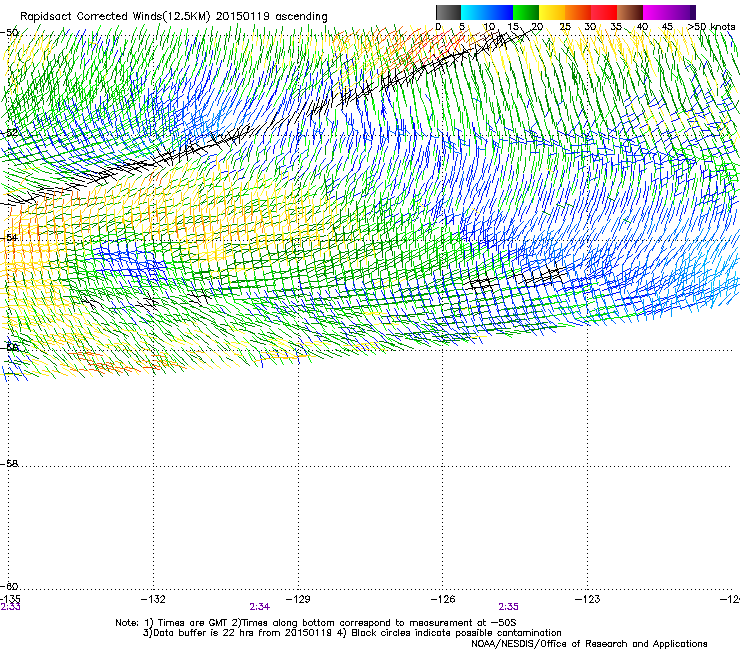Click the '45' legend tick label
740x650 pixels.
click(x=667, y=27)
